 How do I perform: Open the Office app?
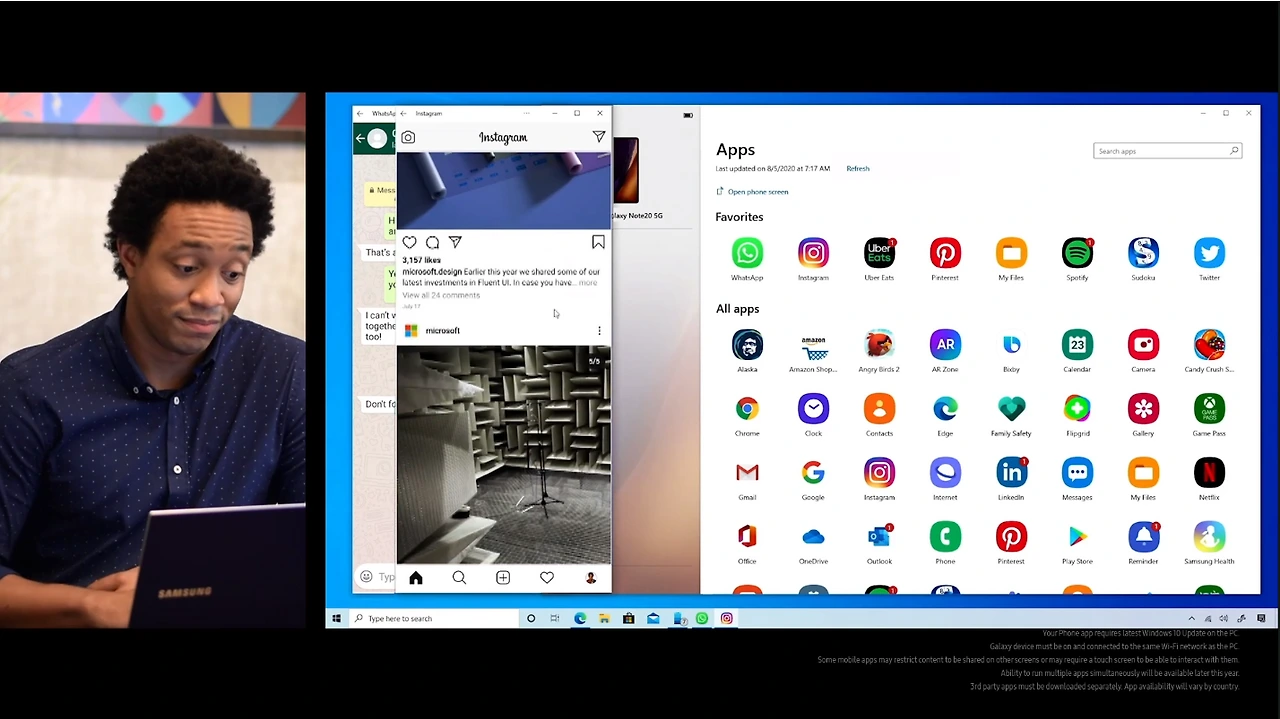pyautogui.click(x=747, y=537)
